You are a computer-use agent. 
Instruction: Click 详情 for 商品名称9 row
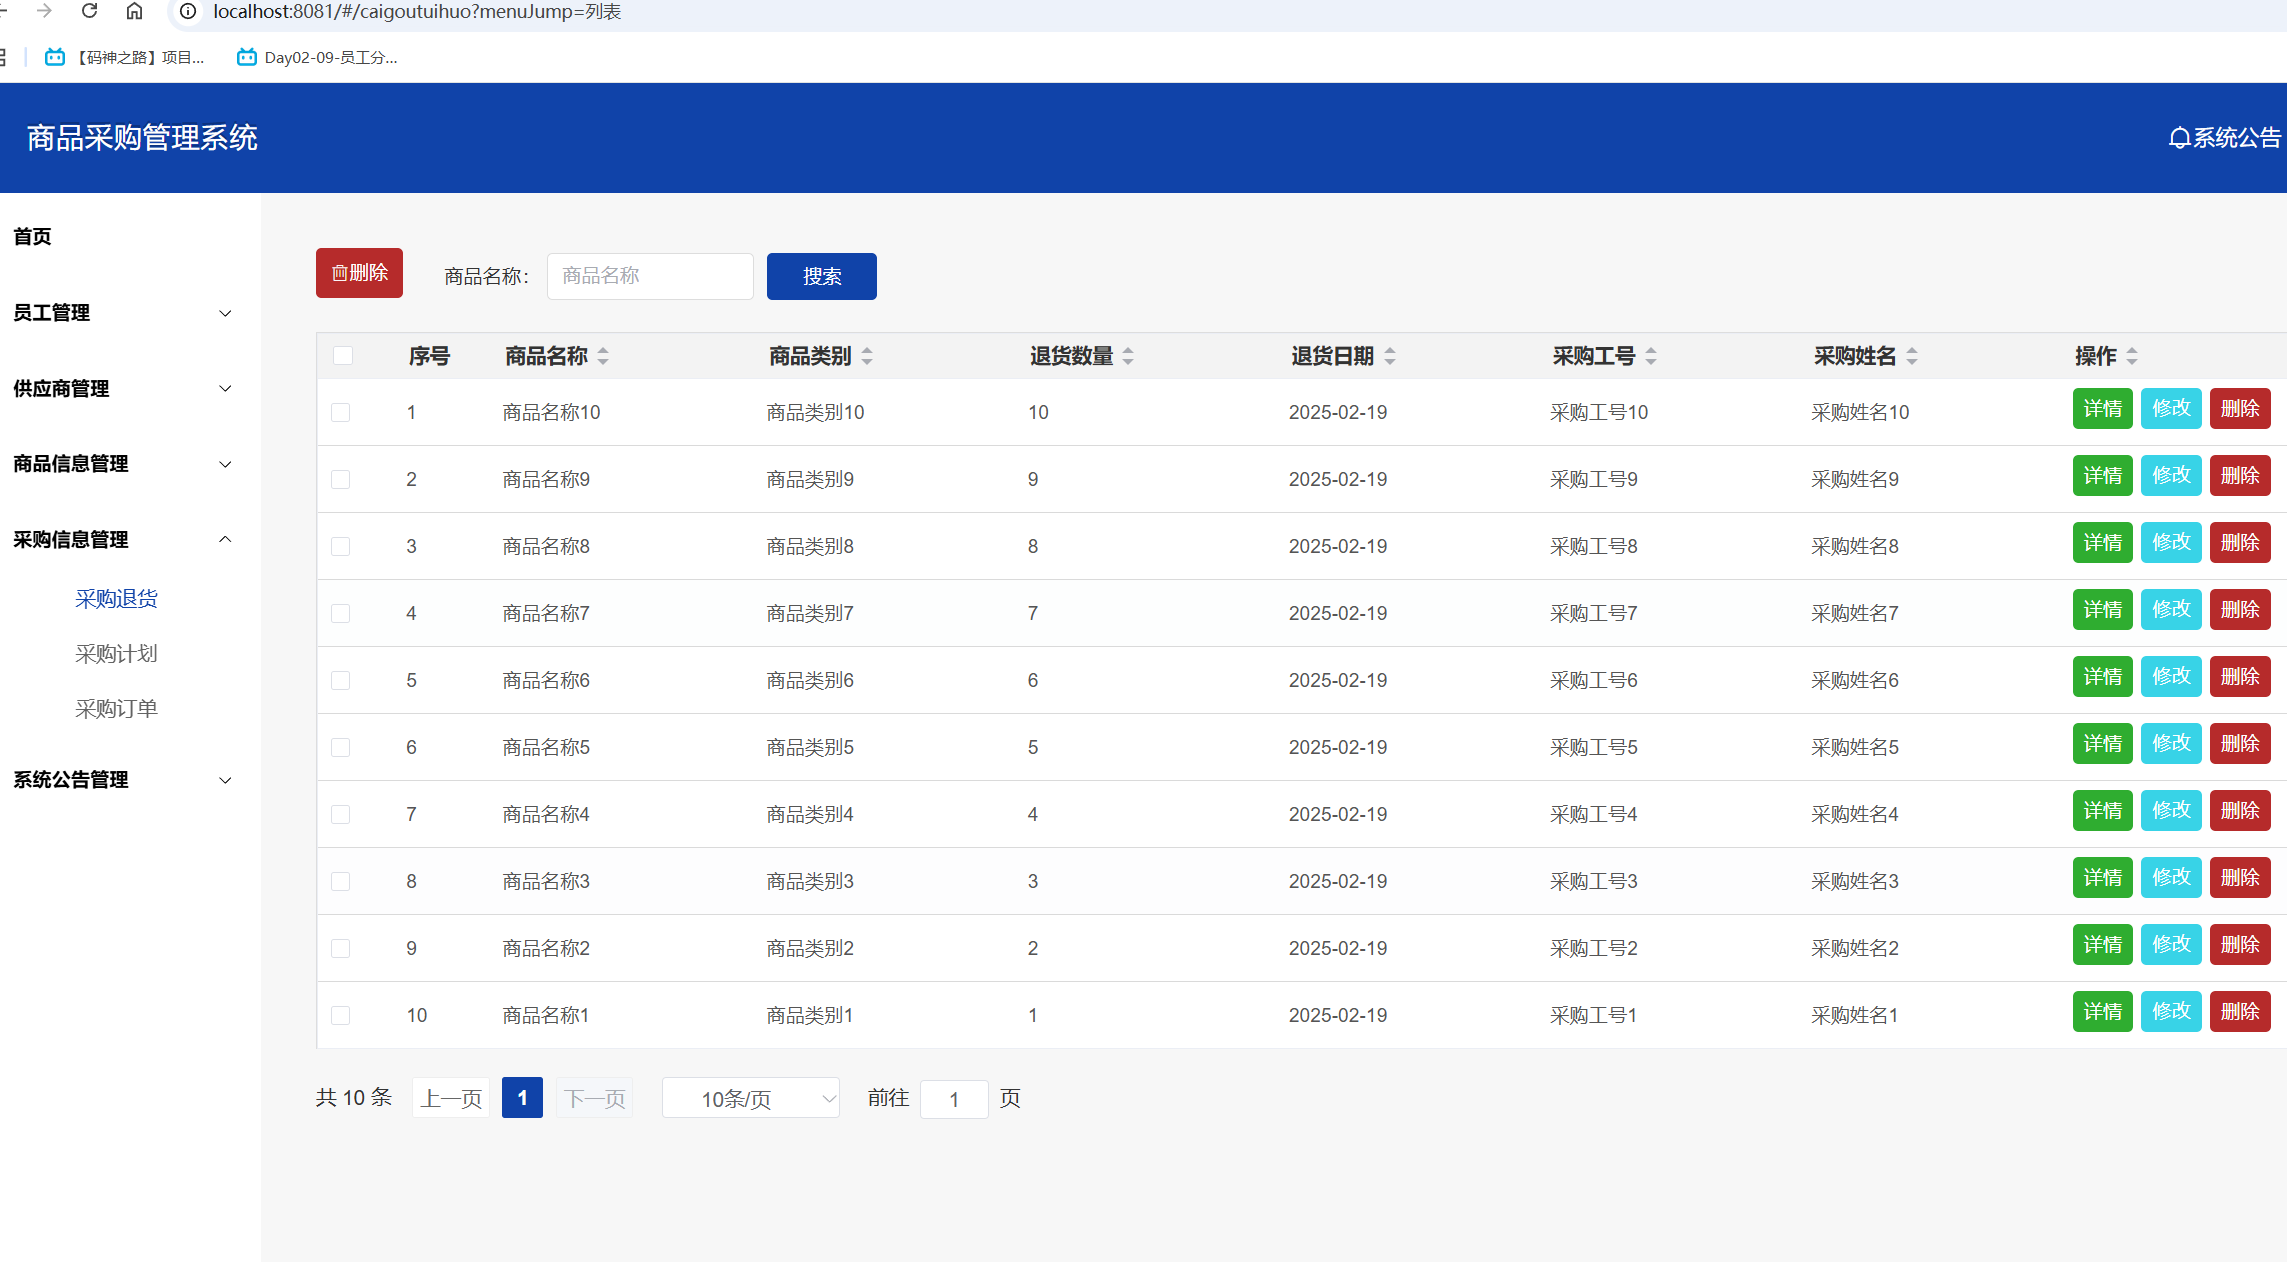tap(2102, 476)
